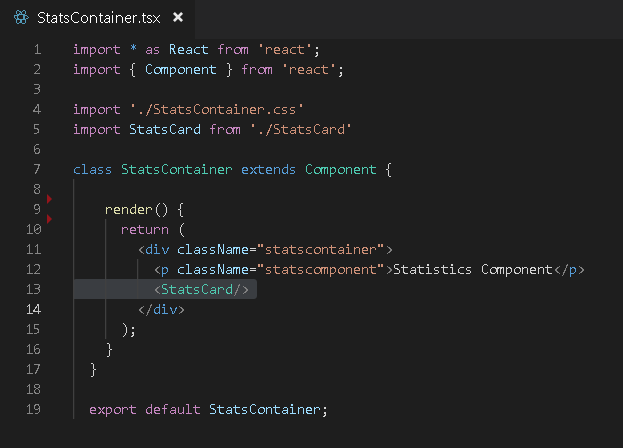The width and height of the screenshot is (623, 448).
Task: Click 'Component' inside the import braces
Action: [181, 69]
